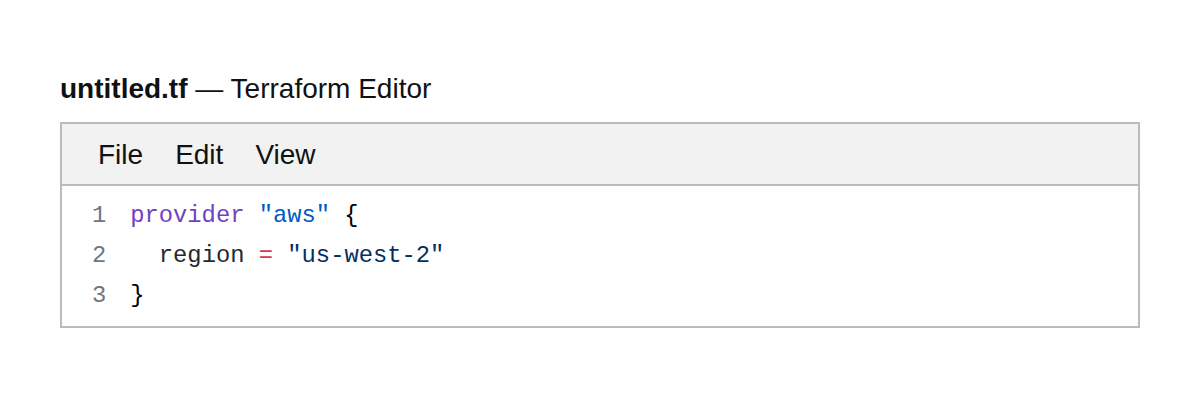Select line number 3 in the gutter
This screenshot has width=1200, height=396.
point(99,295)
